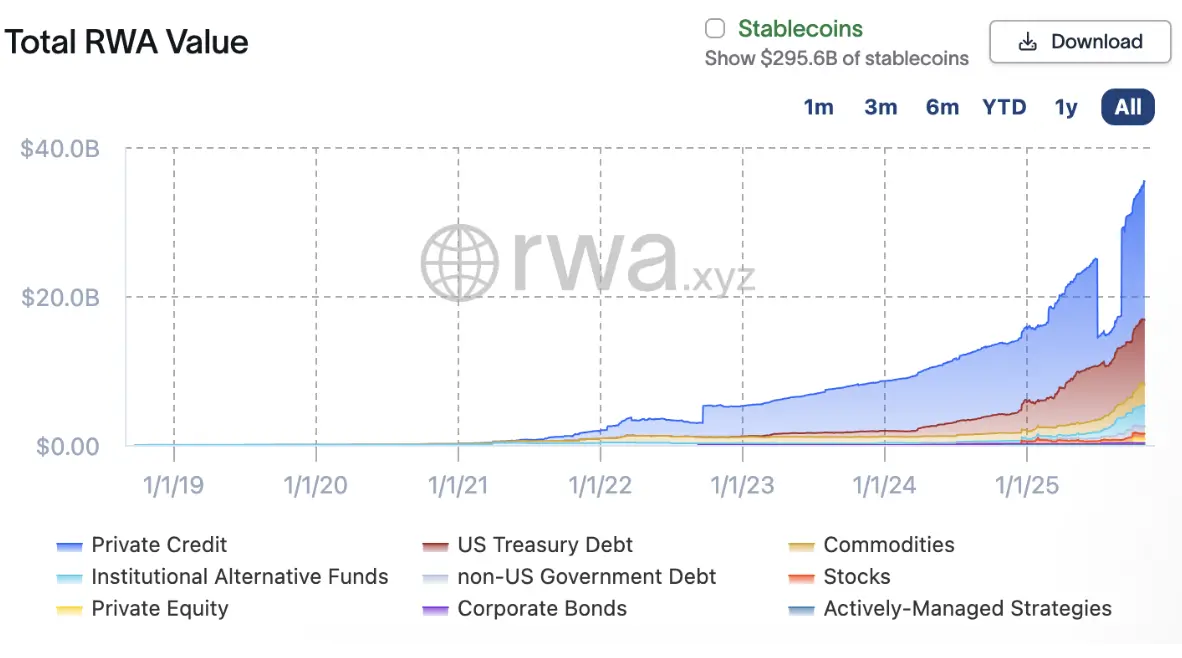The width and height of the screenshot is (1182, 658).
Task: Click the Stablecoins green label
Action: pyautogui.click(x=800, y=29)
